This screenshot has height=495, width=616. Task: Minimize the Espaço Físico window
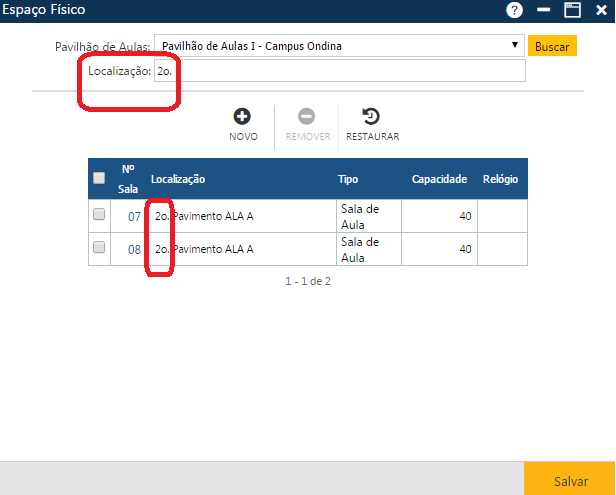[544, 10]
